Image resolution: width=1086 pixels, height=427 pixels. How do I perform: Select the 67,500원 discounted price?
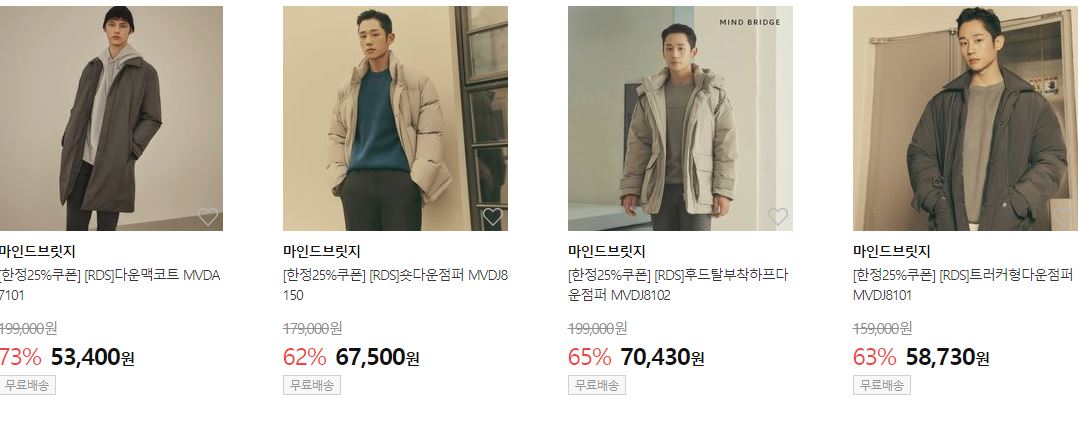(x=377, y=357)
